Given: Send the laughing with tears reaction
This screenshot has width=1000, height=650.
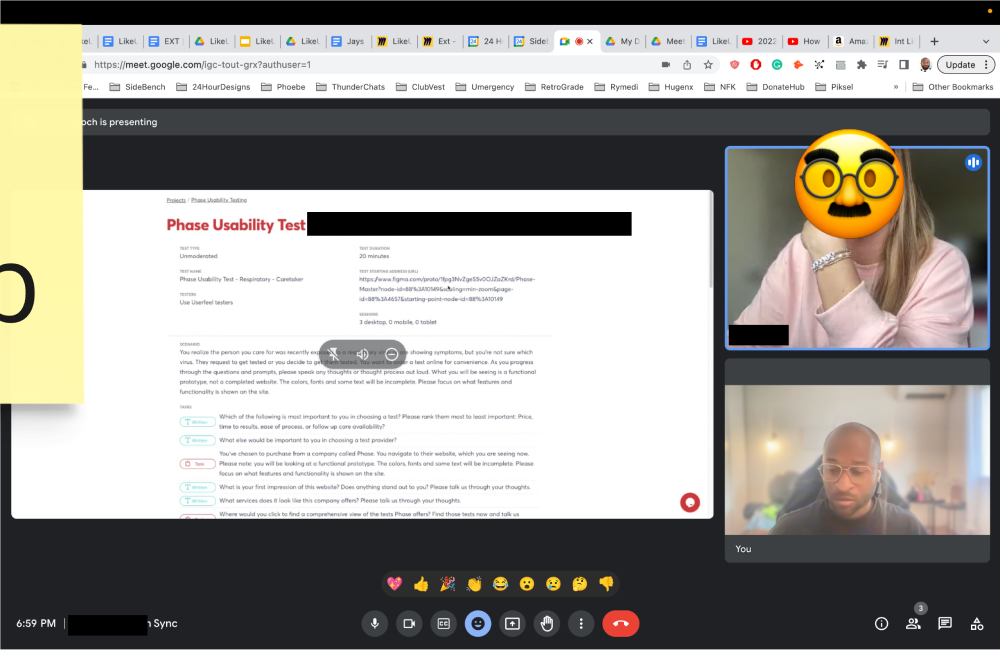Looking at the screenshot, I should click(x=501, y=584).
